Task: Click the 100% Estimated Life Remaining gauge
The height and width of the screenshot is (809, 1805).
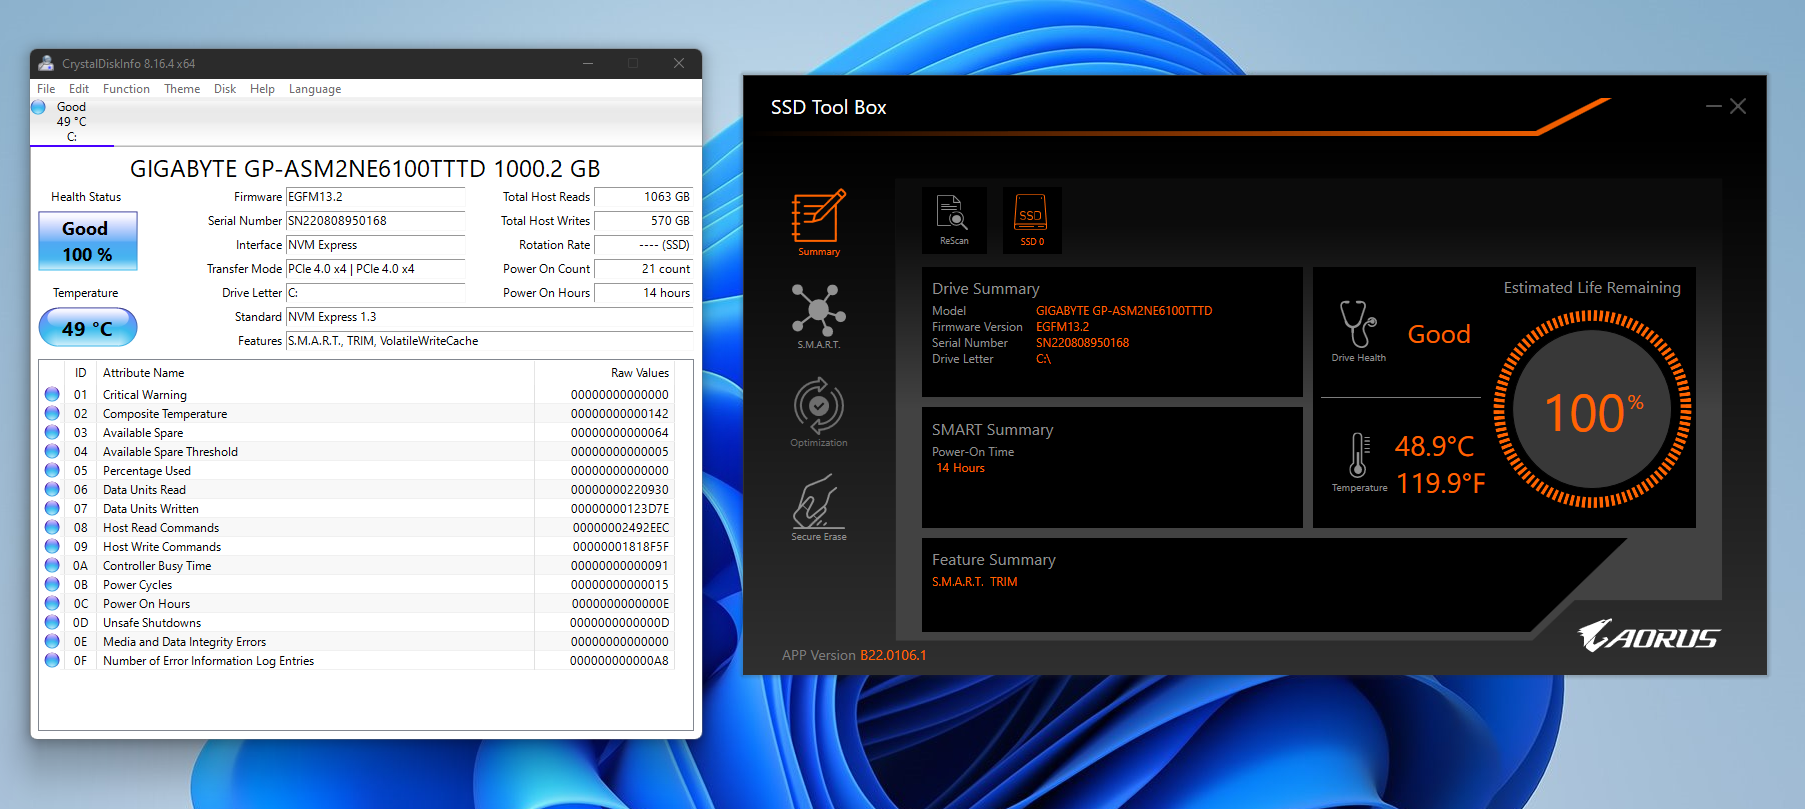Action: (1593, 410)
